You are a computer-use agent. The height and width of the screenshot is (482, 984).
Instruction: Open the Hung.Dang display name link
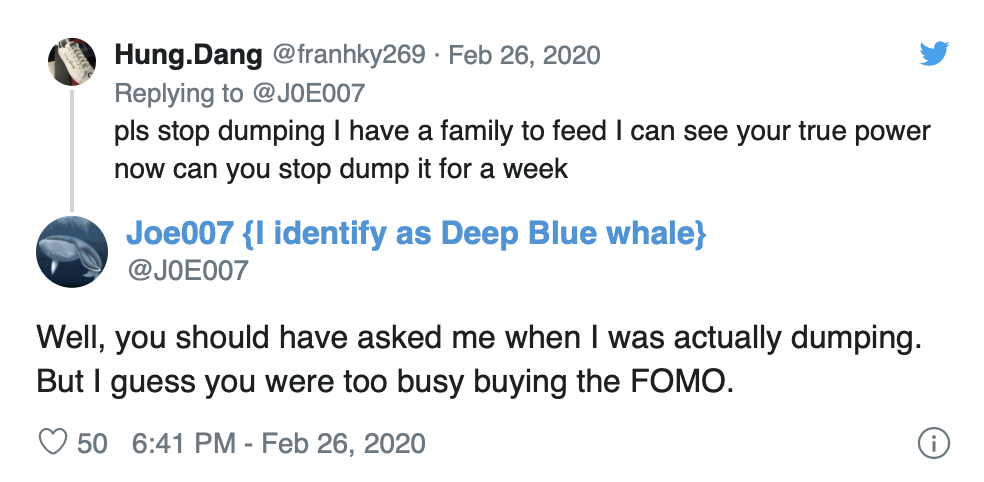[x=188, y=56]
